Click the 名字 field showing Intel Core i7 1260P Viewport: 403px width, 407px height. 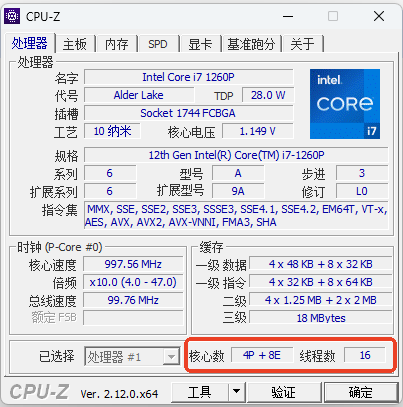189,77
